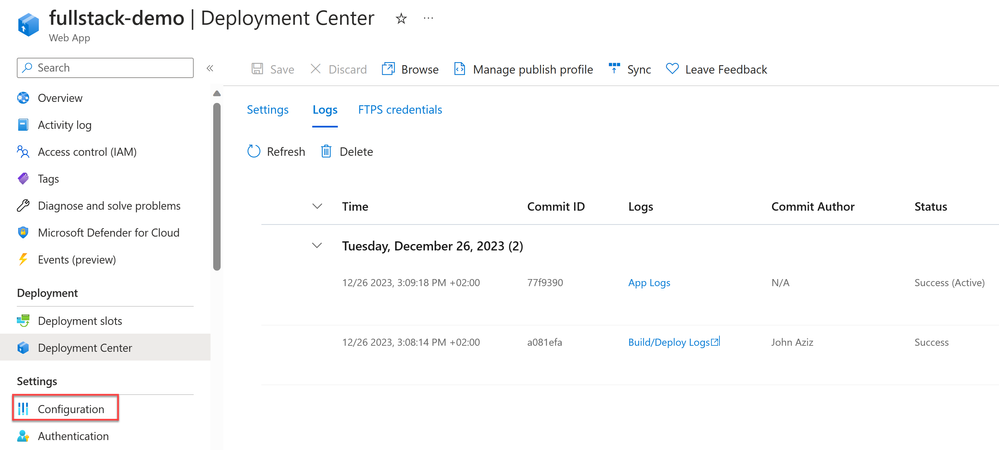
Task: Click the Refresh circular arrow icon
Action: (x=254, y=152)
